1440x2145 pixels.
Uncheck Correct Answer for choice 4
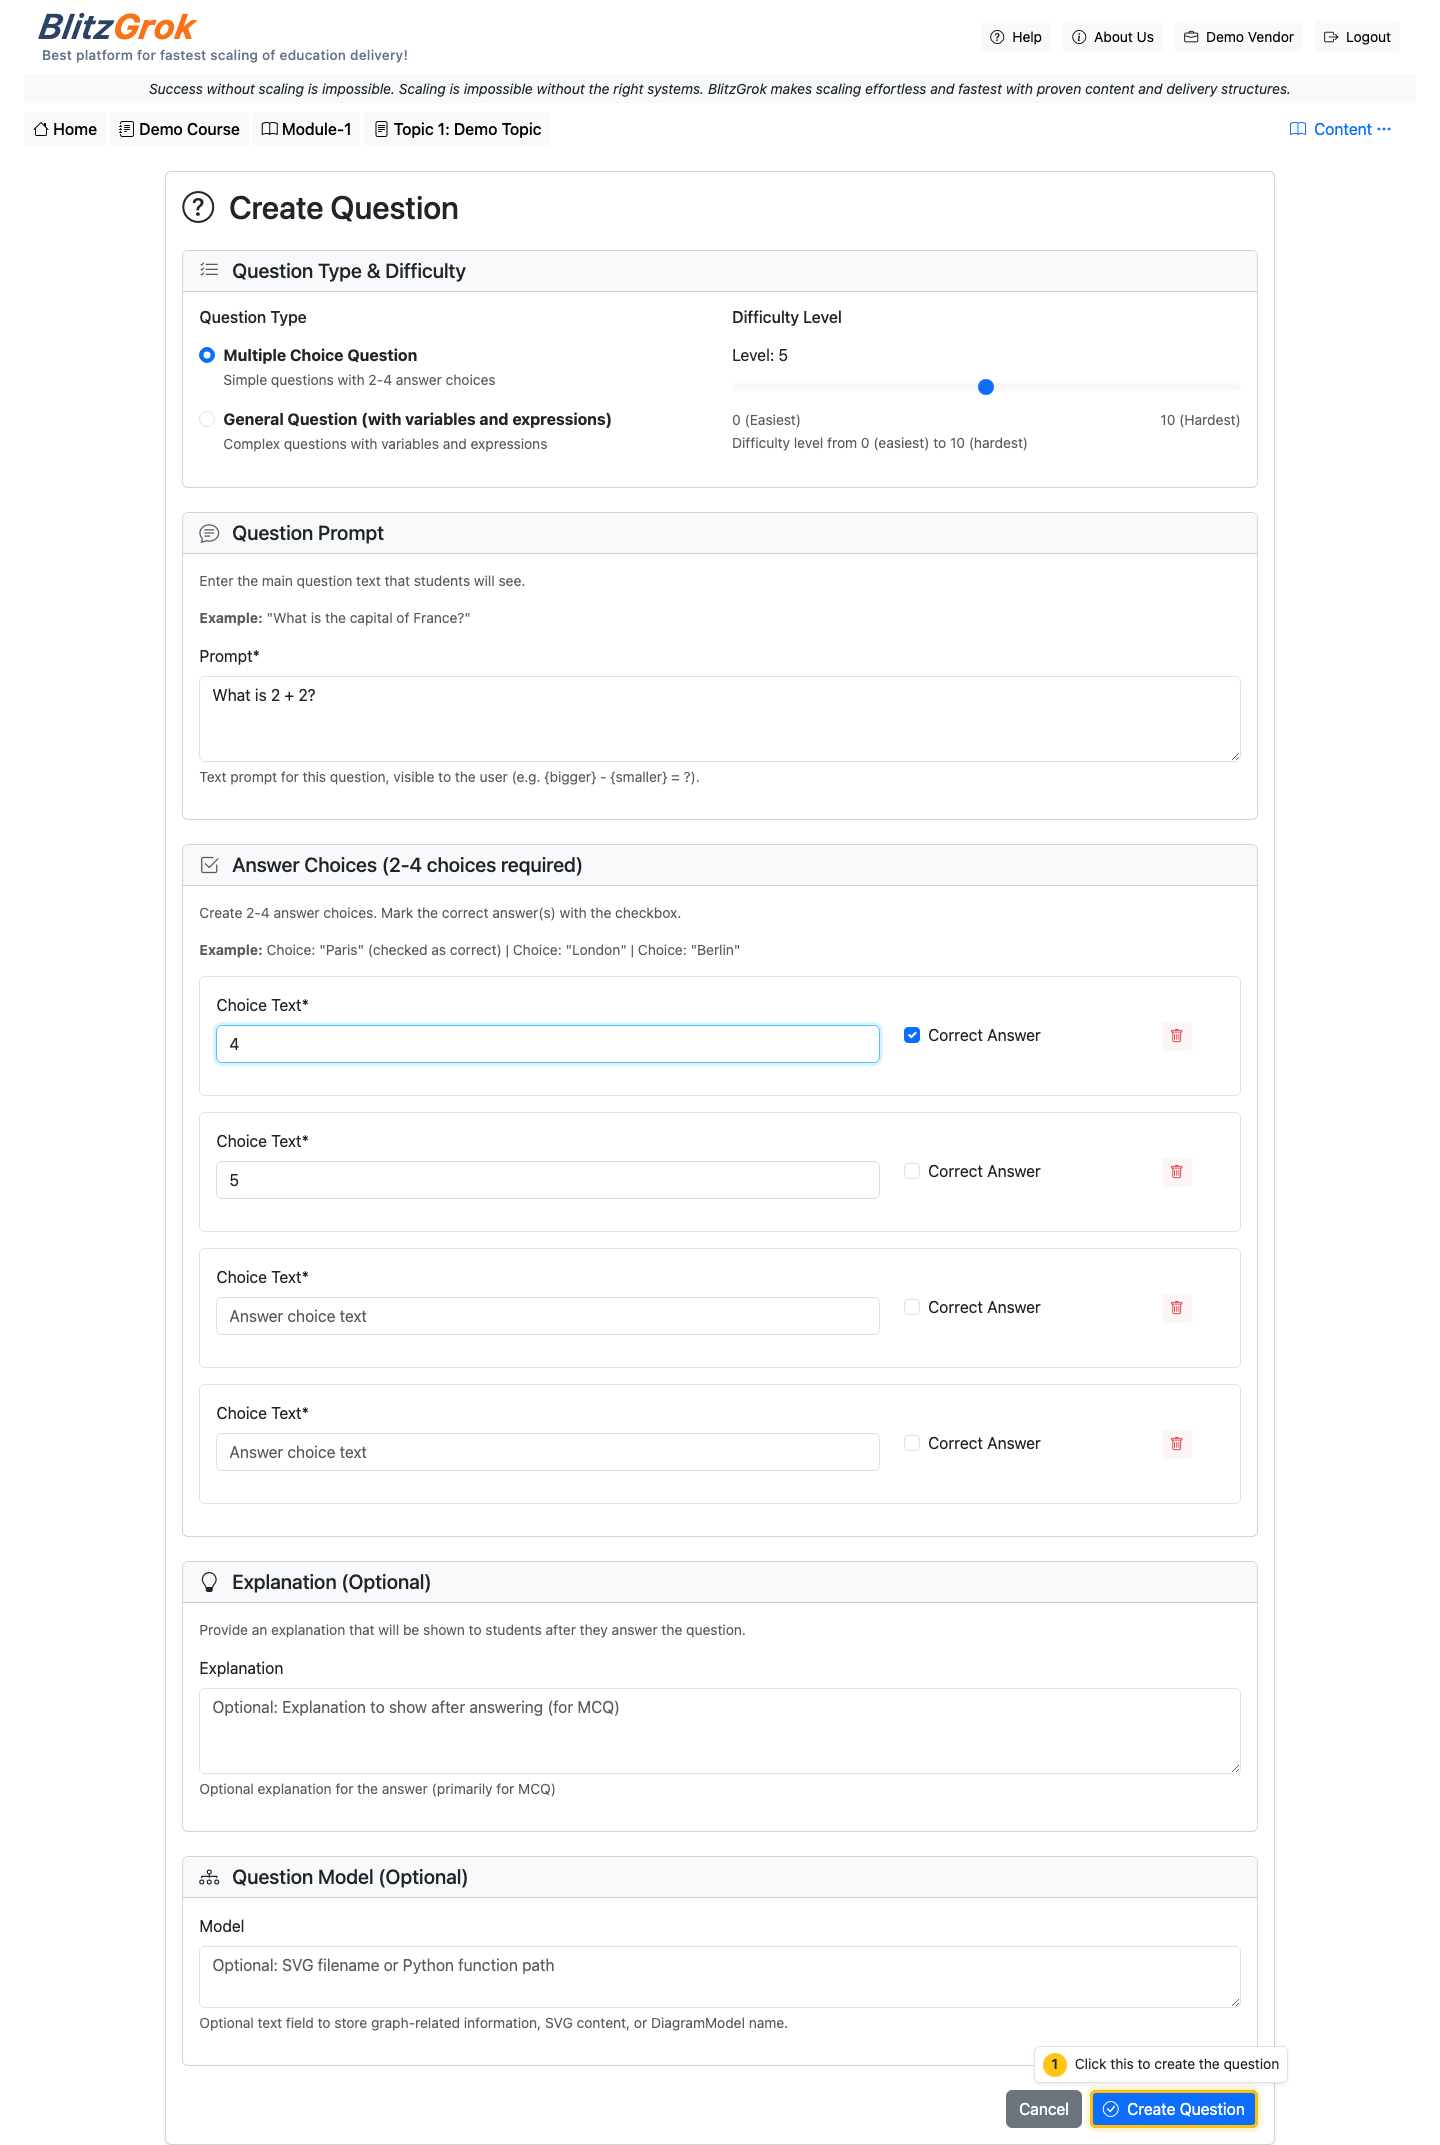click(912, 1036)
